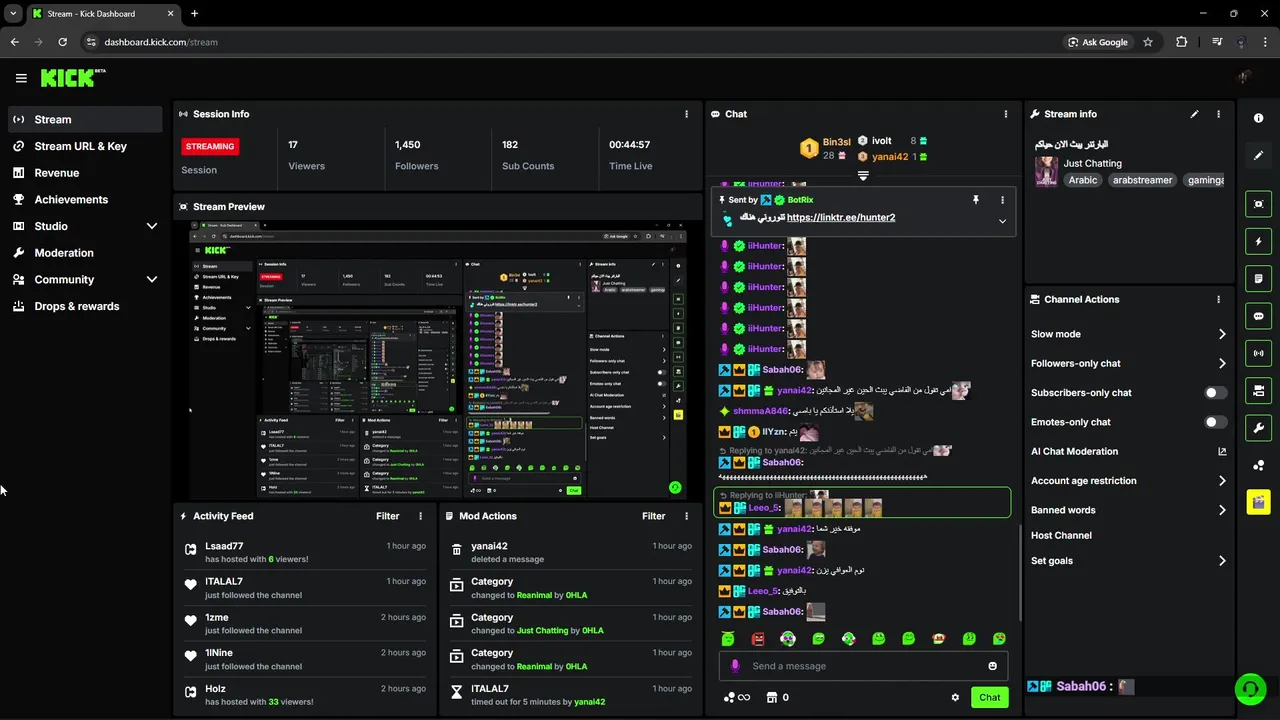Click the purple microphone in message box

(735, 666)
